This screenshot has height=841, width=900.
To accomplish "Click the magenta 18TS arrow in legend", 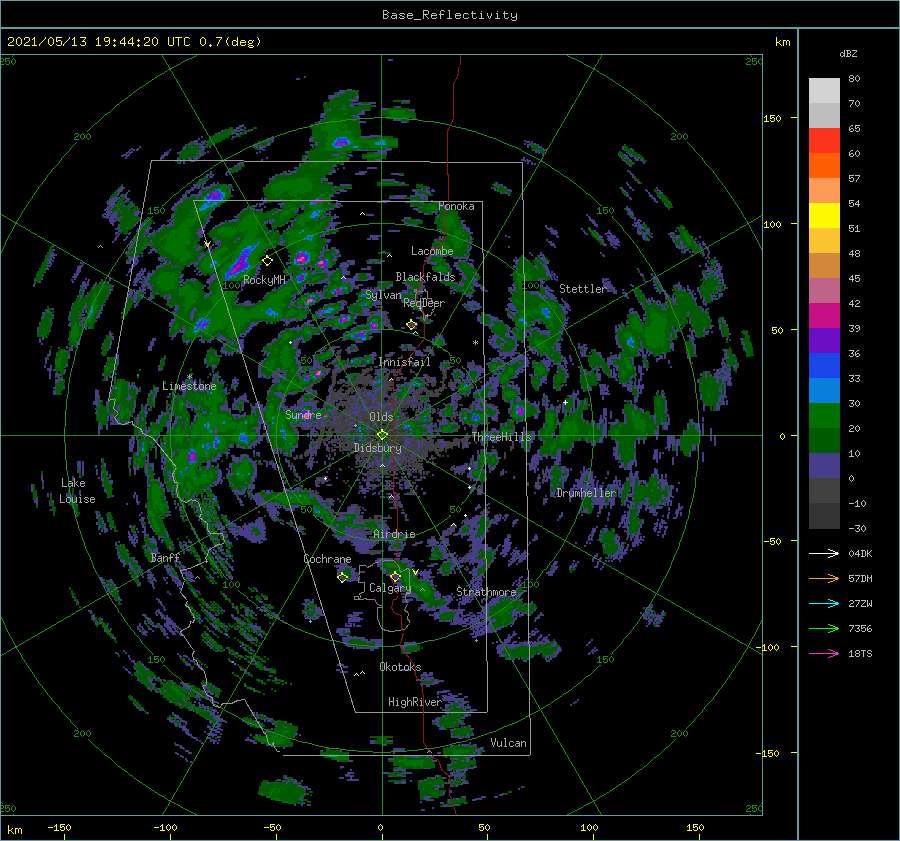I will [824, 653].
